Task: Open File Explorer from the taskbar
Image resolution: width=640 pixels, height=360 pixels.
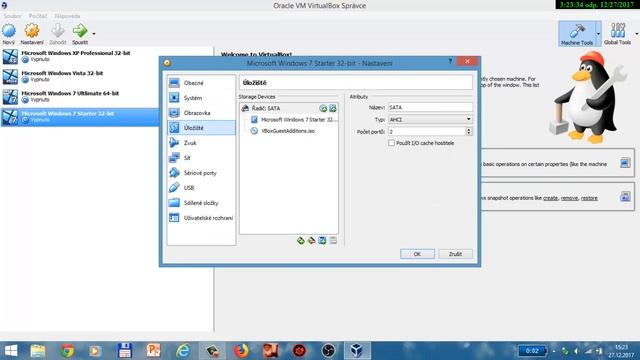Action: pyautogui.click(x=38, y=351)
